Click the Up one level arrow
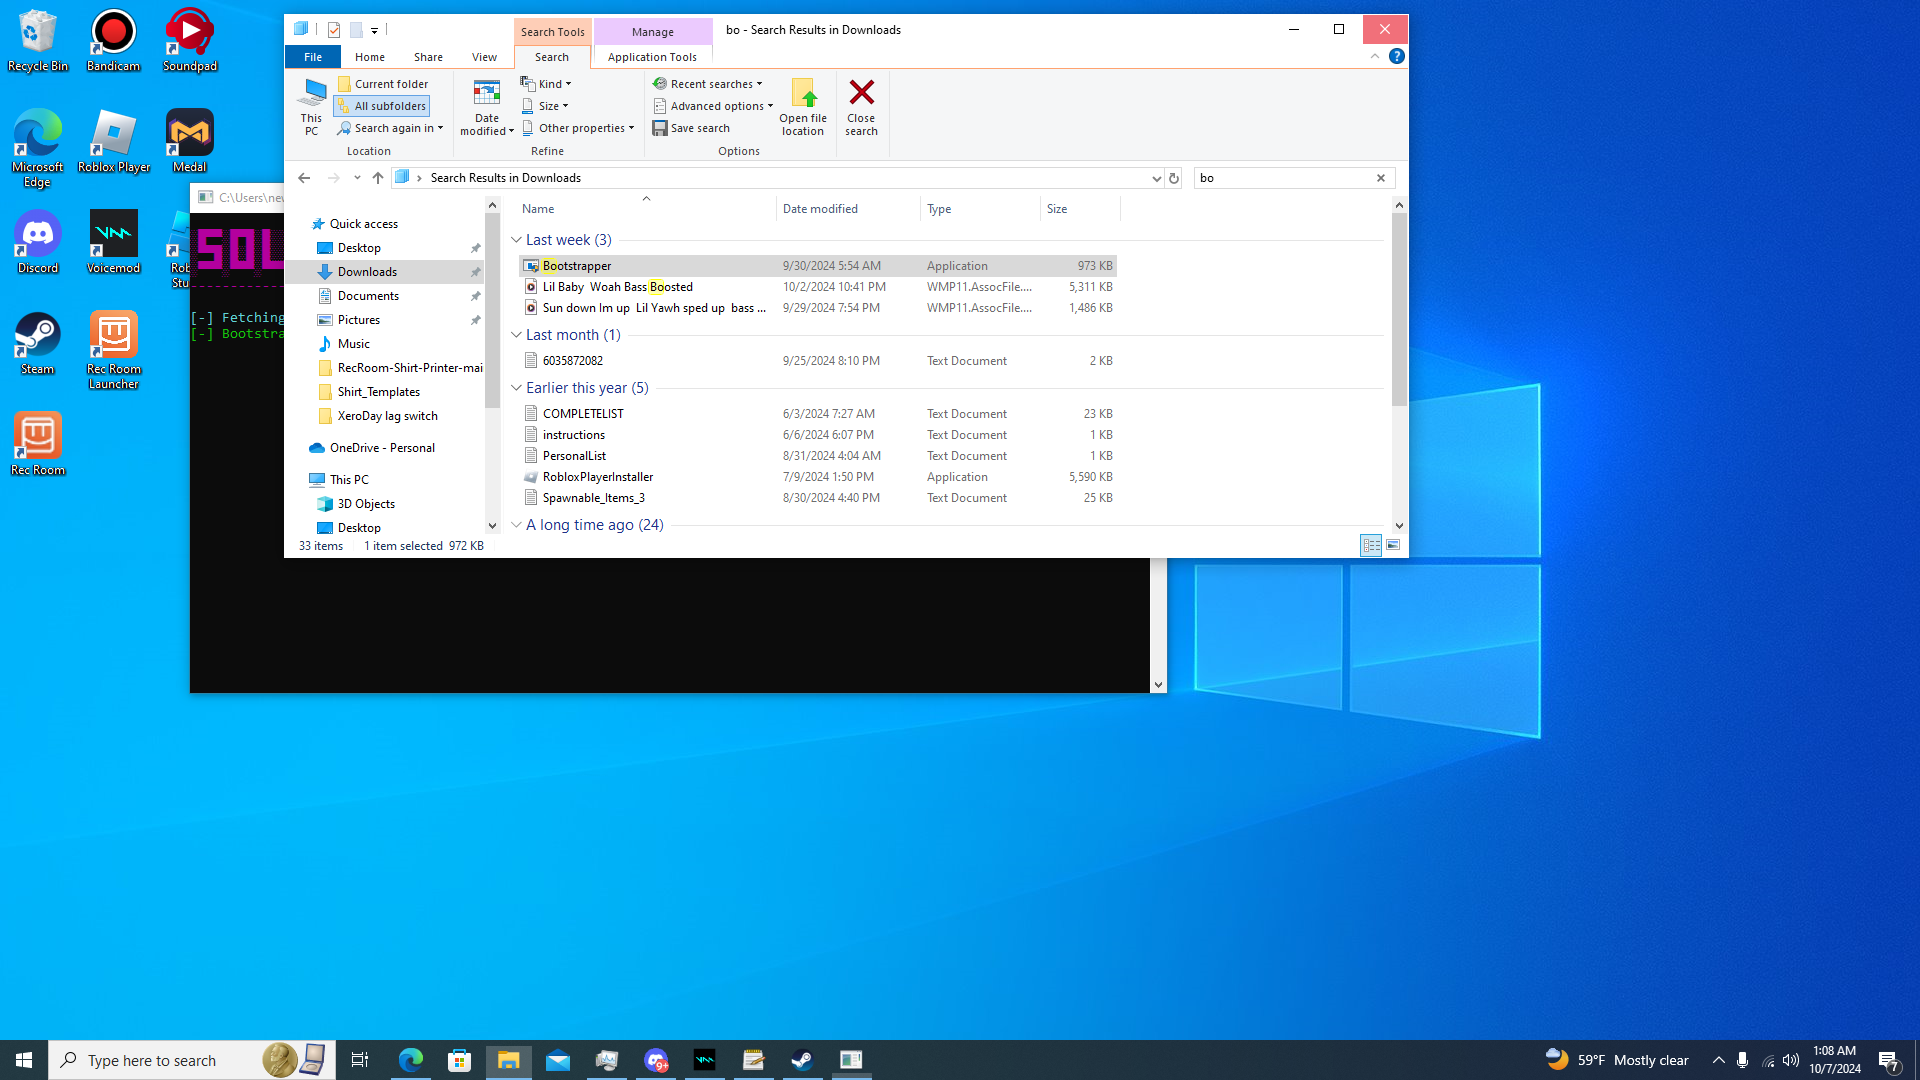 pos(377,178)
